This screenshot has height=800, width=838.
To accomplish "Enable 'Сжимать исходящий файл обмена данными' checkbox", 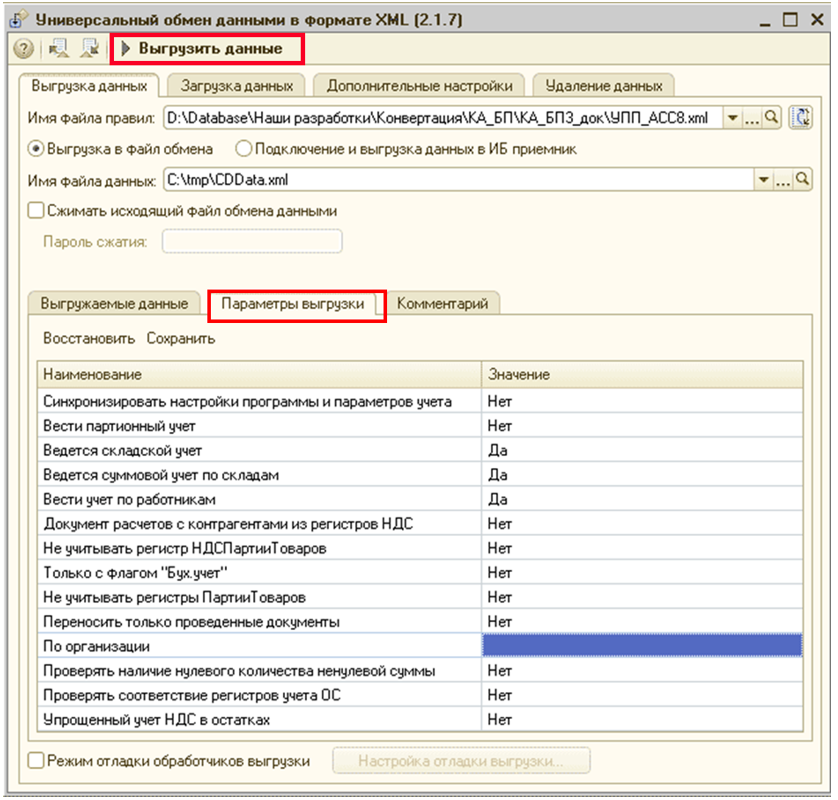I will click(37, 211).
